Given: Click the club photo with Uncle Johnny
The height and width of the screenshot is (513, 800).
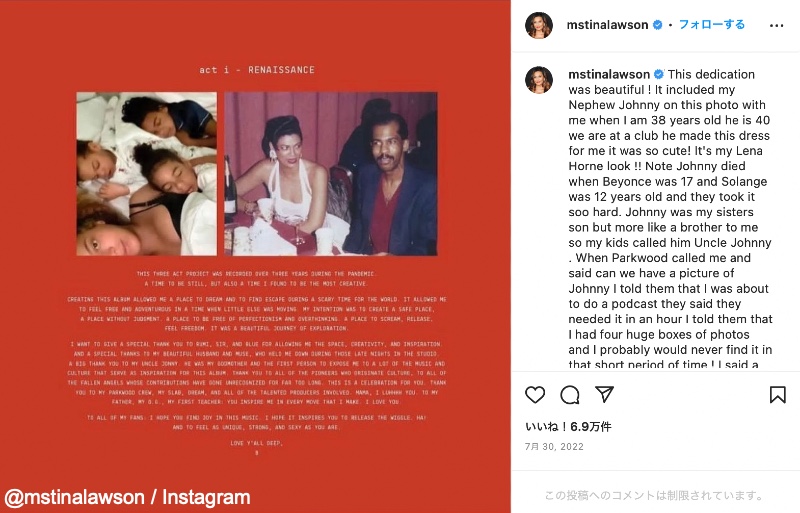Looking at the screenshot, I should (x=331, y=174).
